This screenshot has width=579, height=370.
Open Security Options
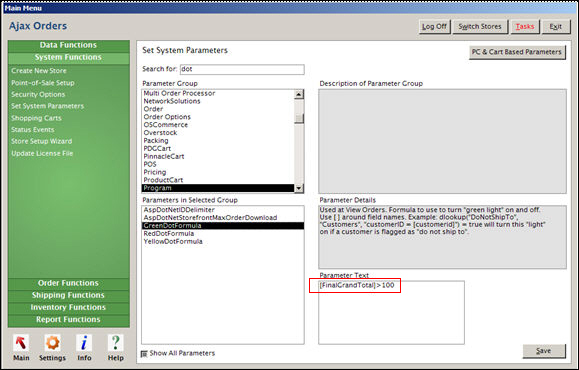click(38, 95)
